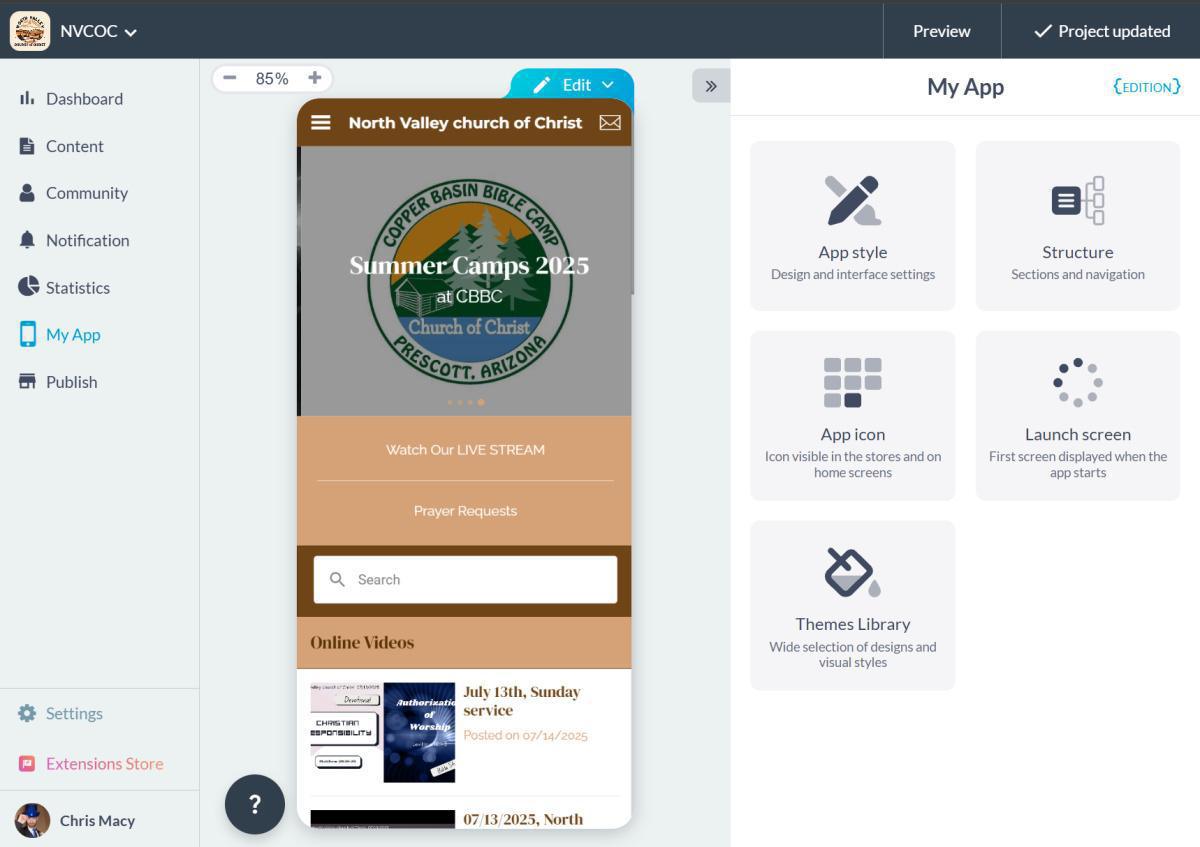The image size is (1200, 847).
Task: Open App style design settings
Action: coord(852,224)
